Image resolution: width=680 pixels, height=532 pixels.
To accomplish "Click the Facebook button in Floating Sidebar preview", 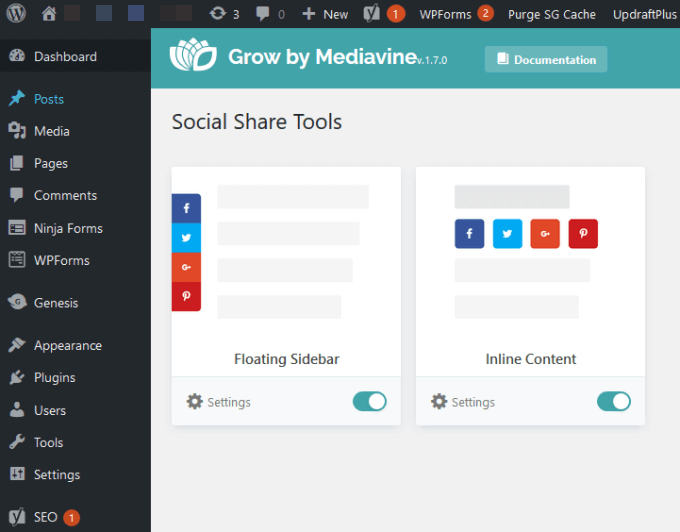I will tap(186, 208).
